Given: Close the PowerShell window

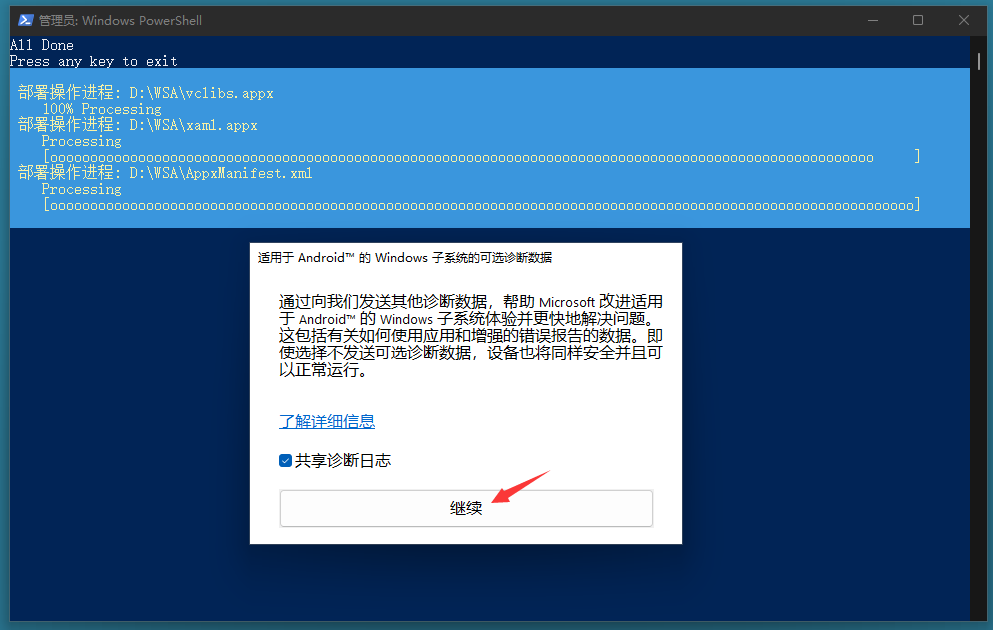Looking at the screenshot, I should (963, 20).
